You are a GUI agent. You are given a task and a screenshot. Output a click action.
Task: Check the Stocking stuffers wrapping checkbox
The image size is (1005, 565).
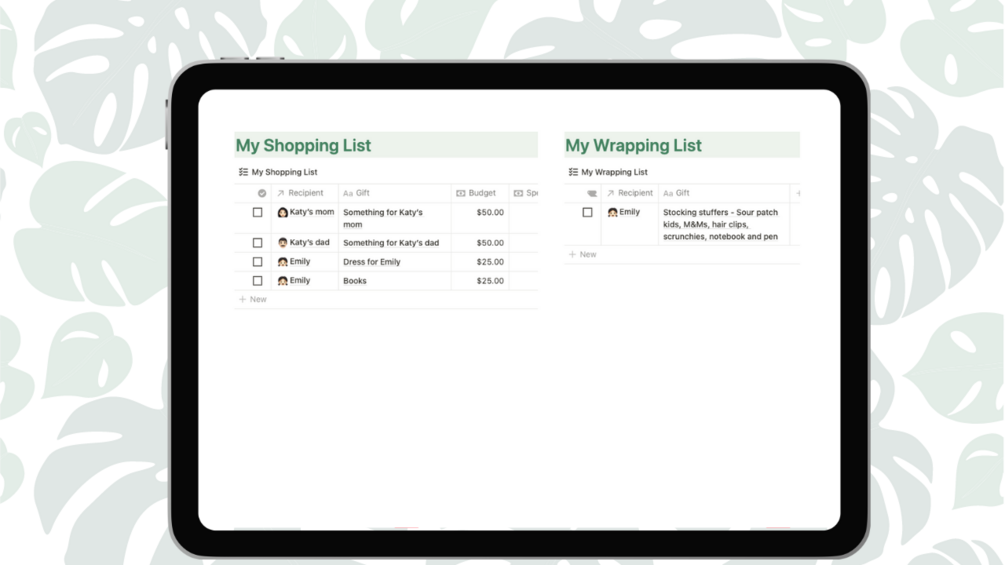coord(587,212)
